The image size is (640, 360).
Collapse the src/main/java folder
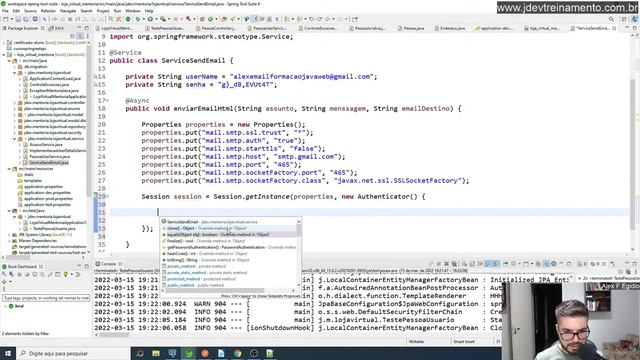9,60
